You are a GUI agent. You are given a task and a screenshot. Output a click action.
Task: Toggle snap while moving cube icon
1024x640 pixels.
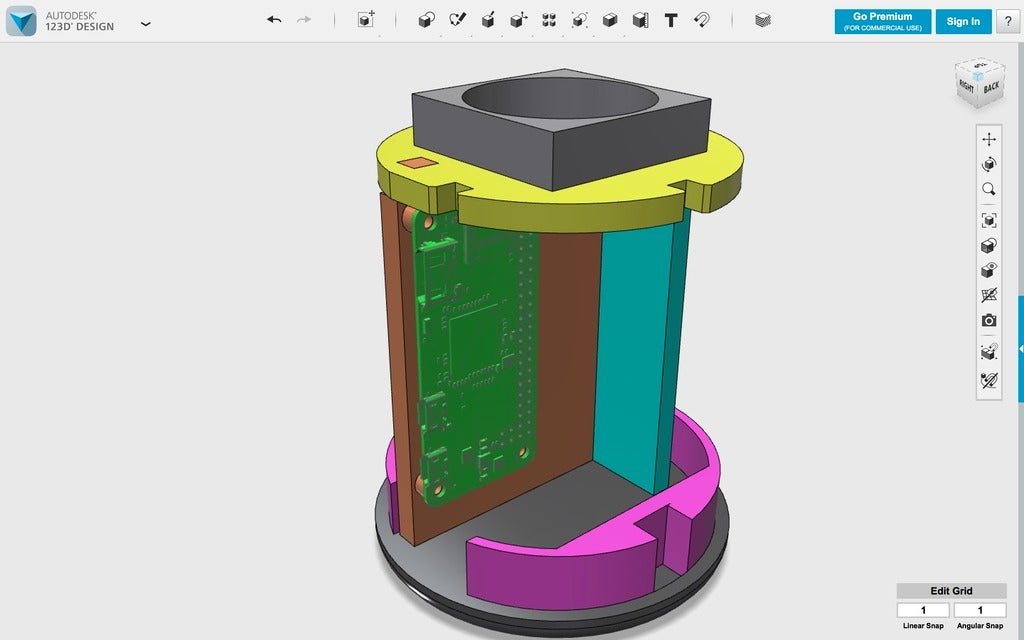coord(989,352)
